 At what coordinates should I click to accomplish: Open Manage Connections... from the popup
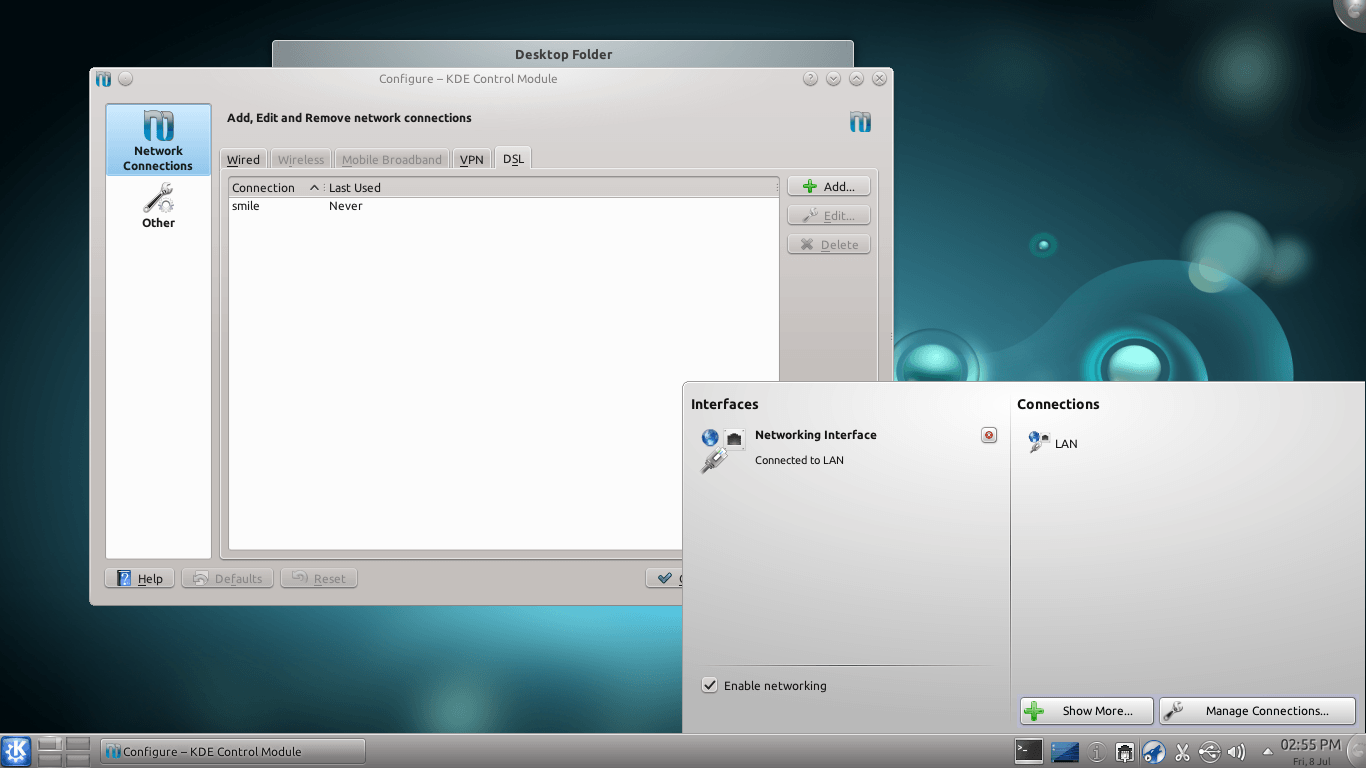[1257, 711]
